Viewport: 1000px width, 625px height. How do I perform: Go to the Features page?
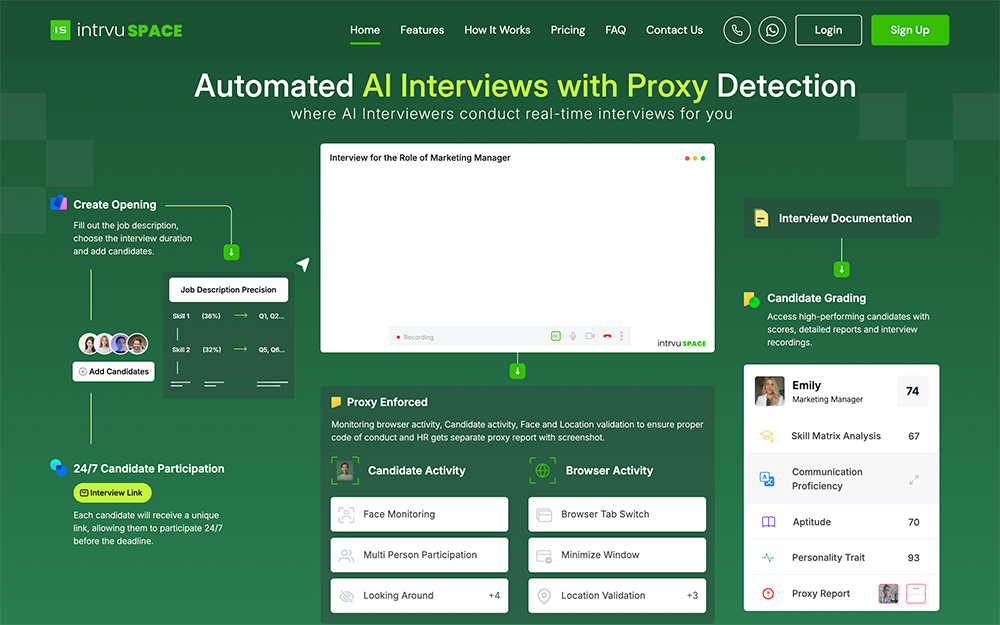pos(422,30)
